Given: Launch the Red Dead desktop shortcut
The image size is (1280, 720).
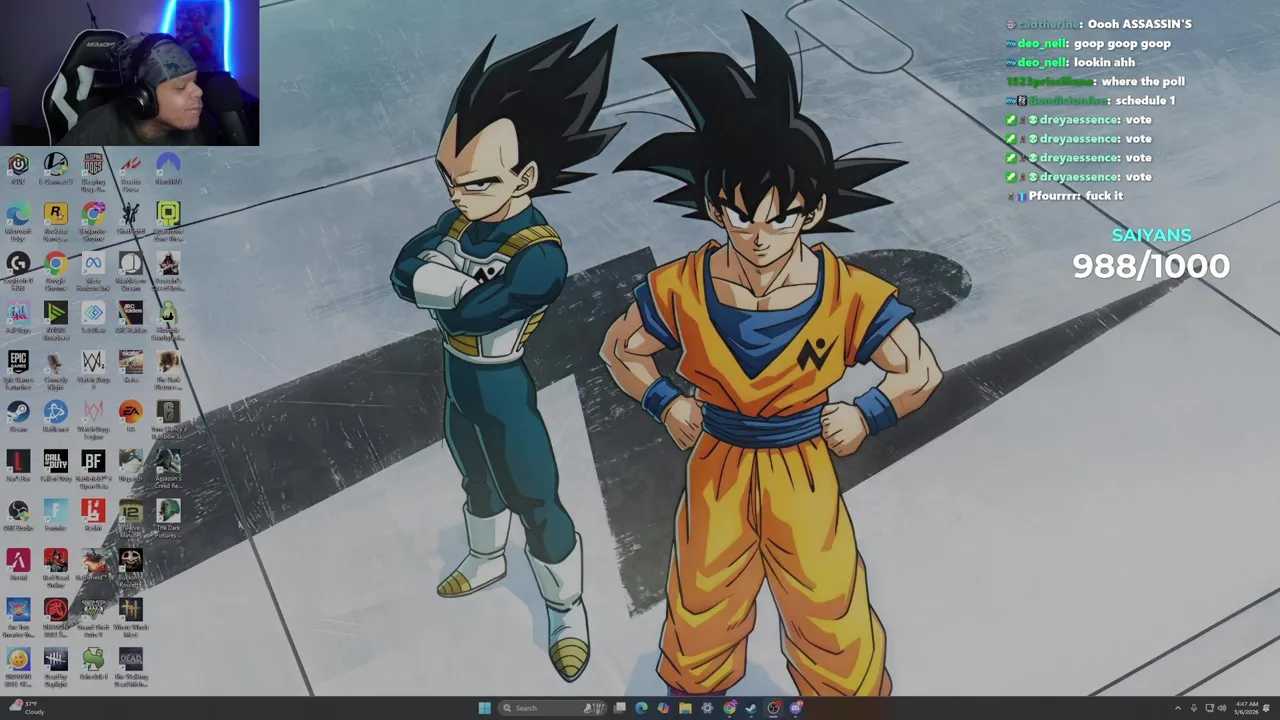Looking at the screenshot, I should [x=55, y=567].
